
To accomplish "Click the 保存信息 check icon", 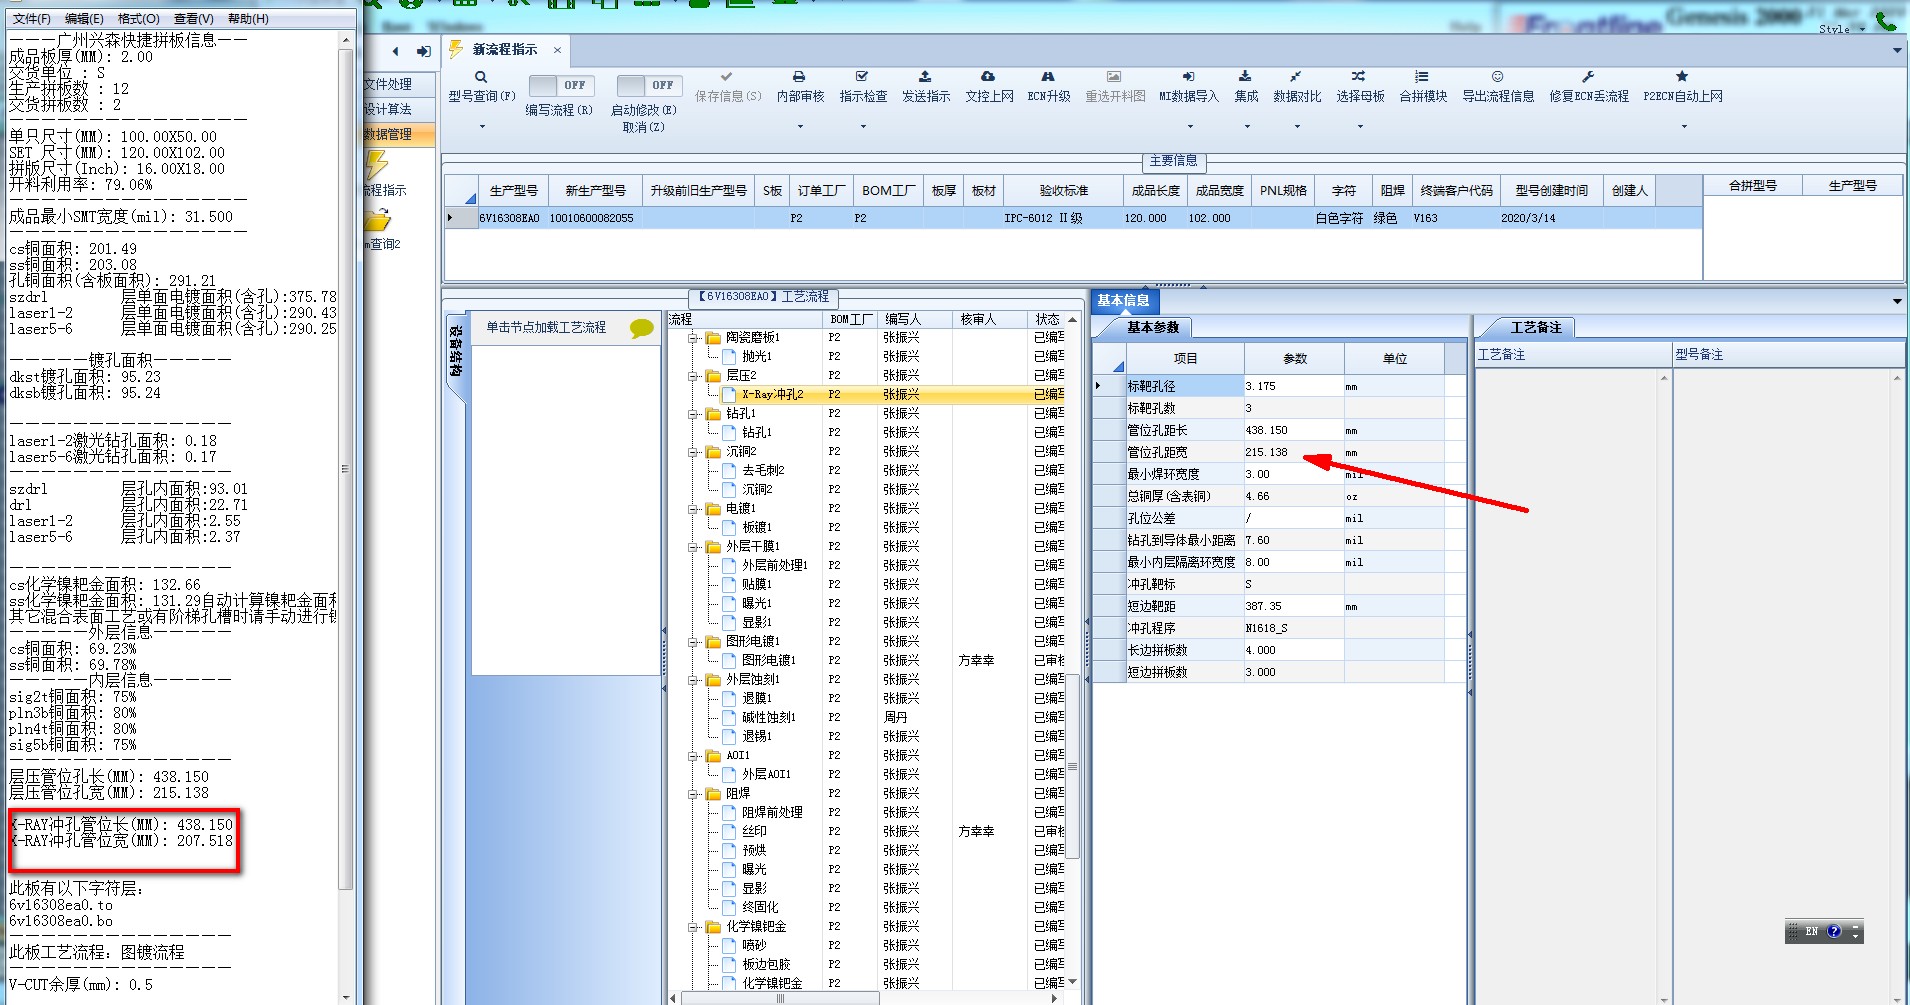I will point(727,77).
